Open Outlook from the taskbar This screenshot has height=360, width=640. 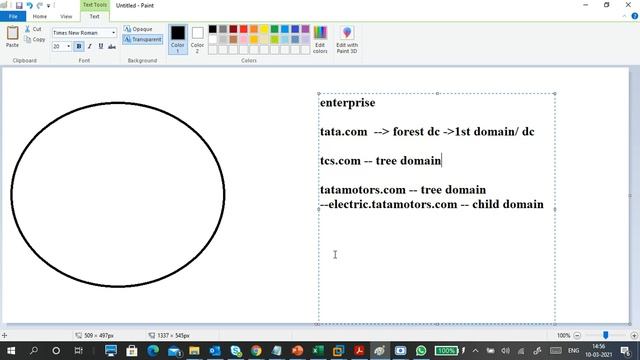[215, 351]
